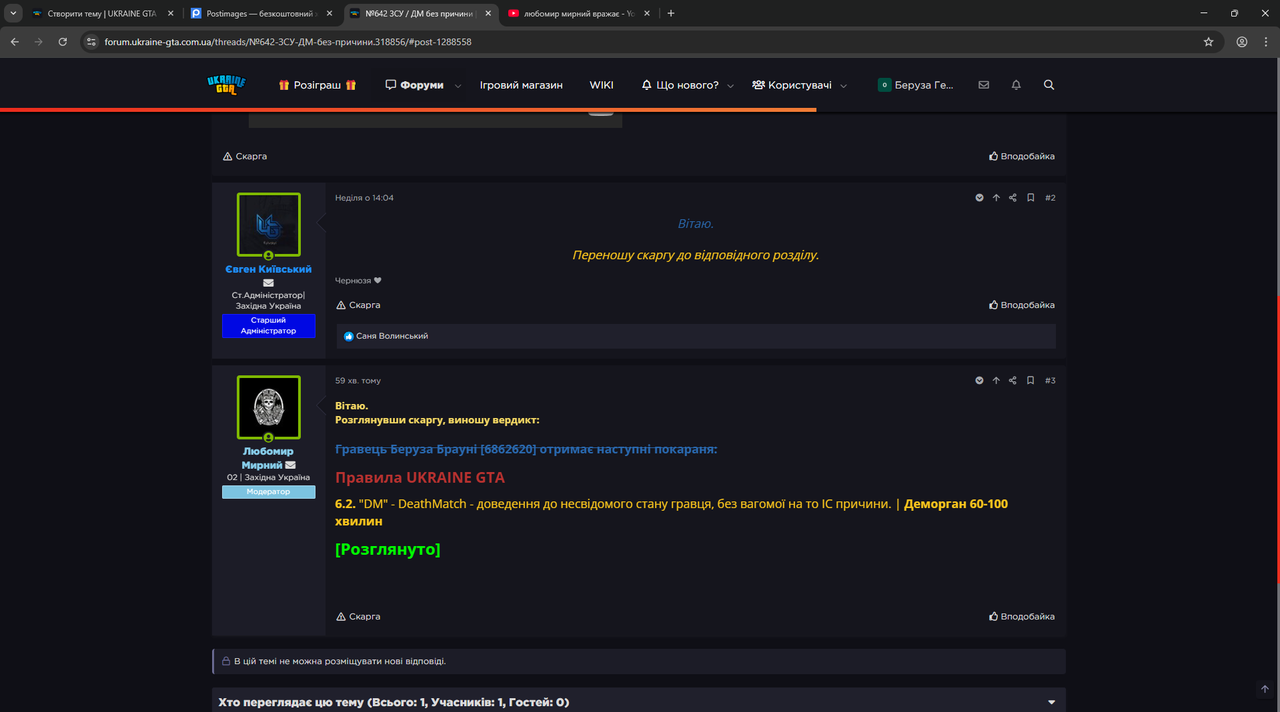The image size is (1280, 712).
Task: Expand the Що нового? menu chevron
Action: pos(731,86)
